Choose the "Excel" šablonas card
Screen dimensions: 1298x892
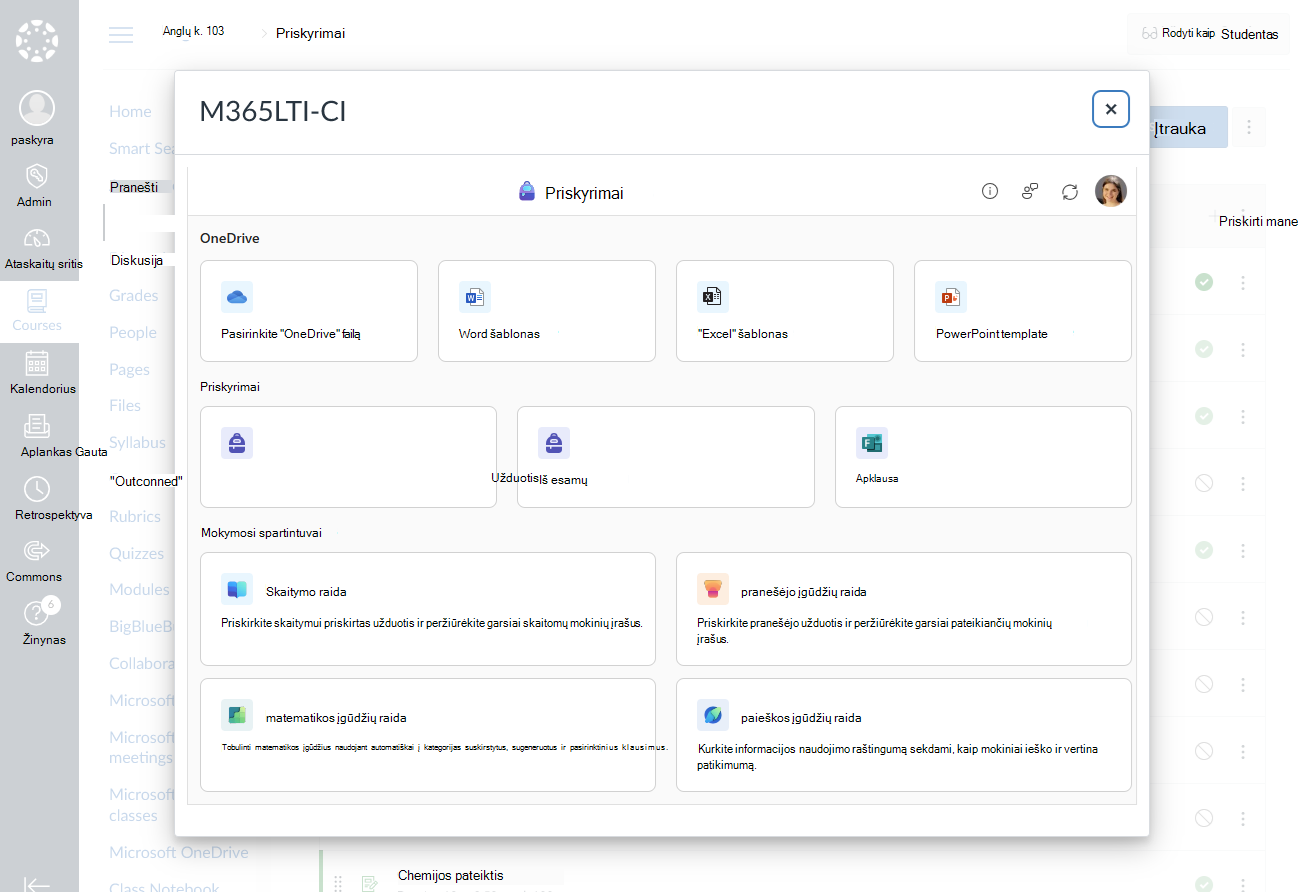click(x=785, y=311)
